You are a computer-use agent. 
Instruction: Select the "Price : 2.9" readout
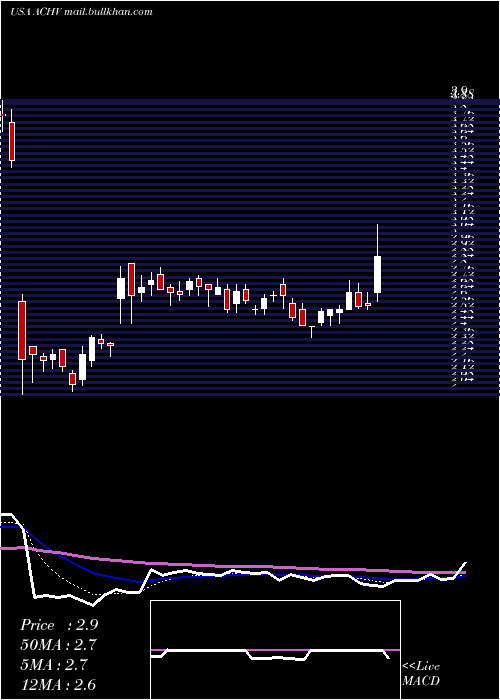(x=59, y=625)
